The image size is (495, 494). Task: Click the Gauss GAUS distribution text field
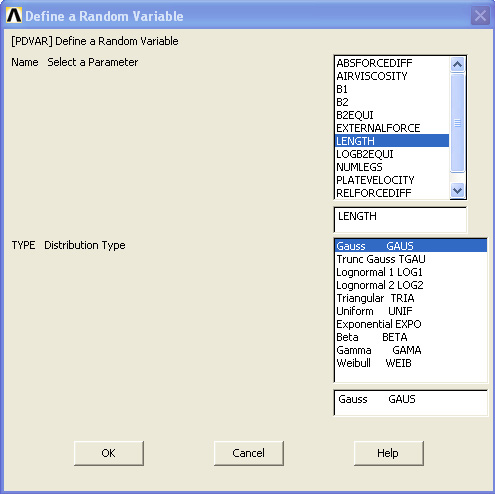click(410, 403)
